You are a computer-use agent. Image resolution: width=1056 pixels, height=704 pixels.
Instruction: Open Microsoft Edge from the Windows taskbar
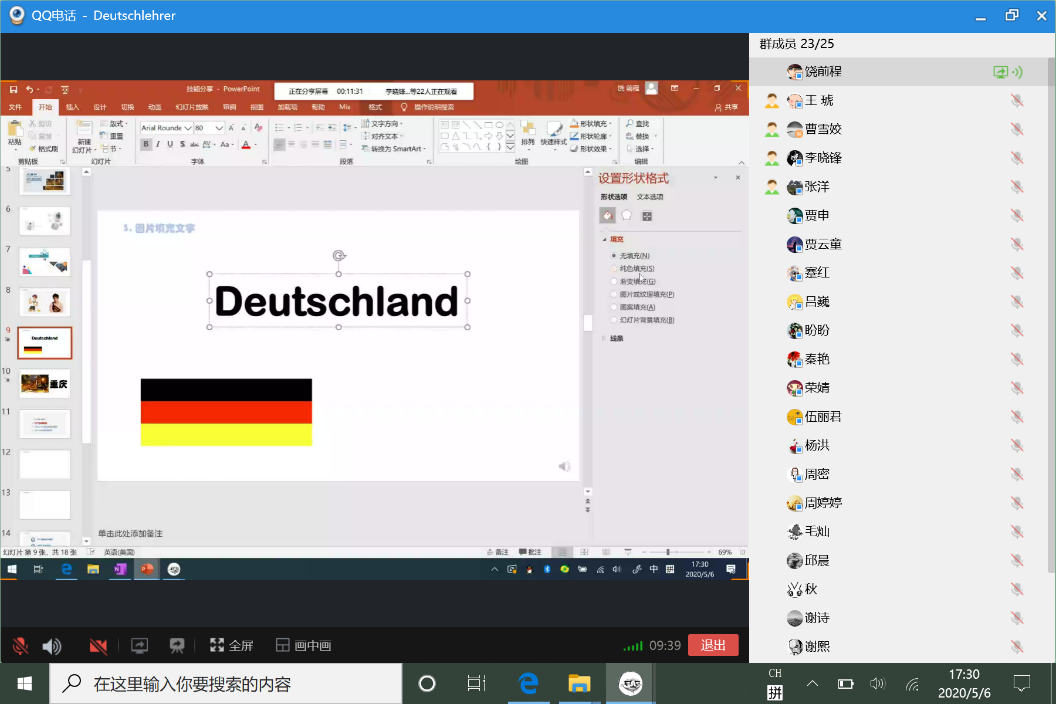(529, 684)
